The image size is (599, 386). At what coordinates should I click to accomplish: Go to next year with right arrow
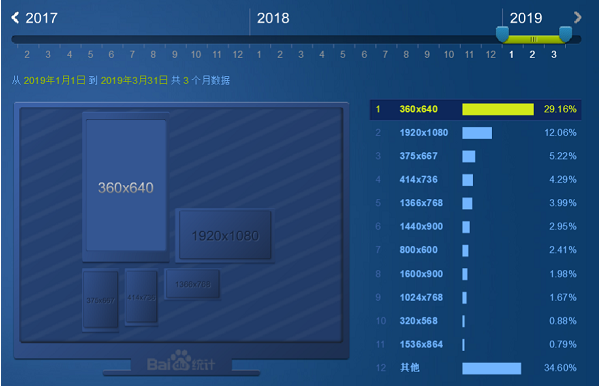coord(577,18)
